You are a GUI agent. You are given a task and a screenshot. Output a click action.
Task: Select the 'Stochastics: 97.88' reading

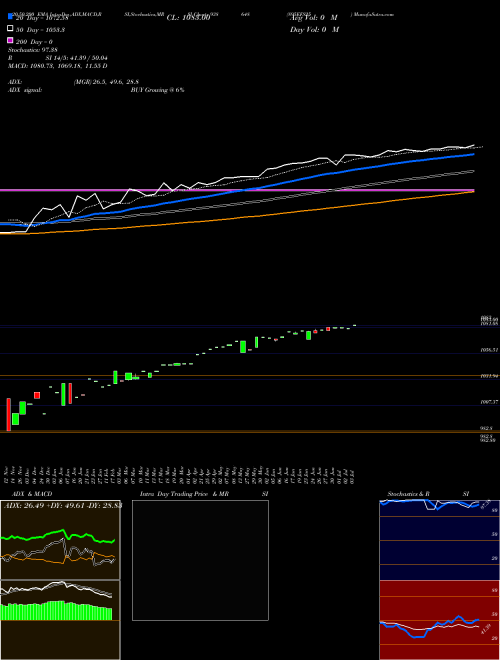click(x=33, y=50)
